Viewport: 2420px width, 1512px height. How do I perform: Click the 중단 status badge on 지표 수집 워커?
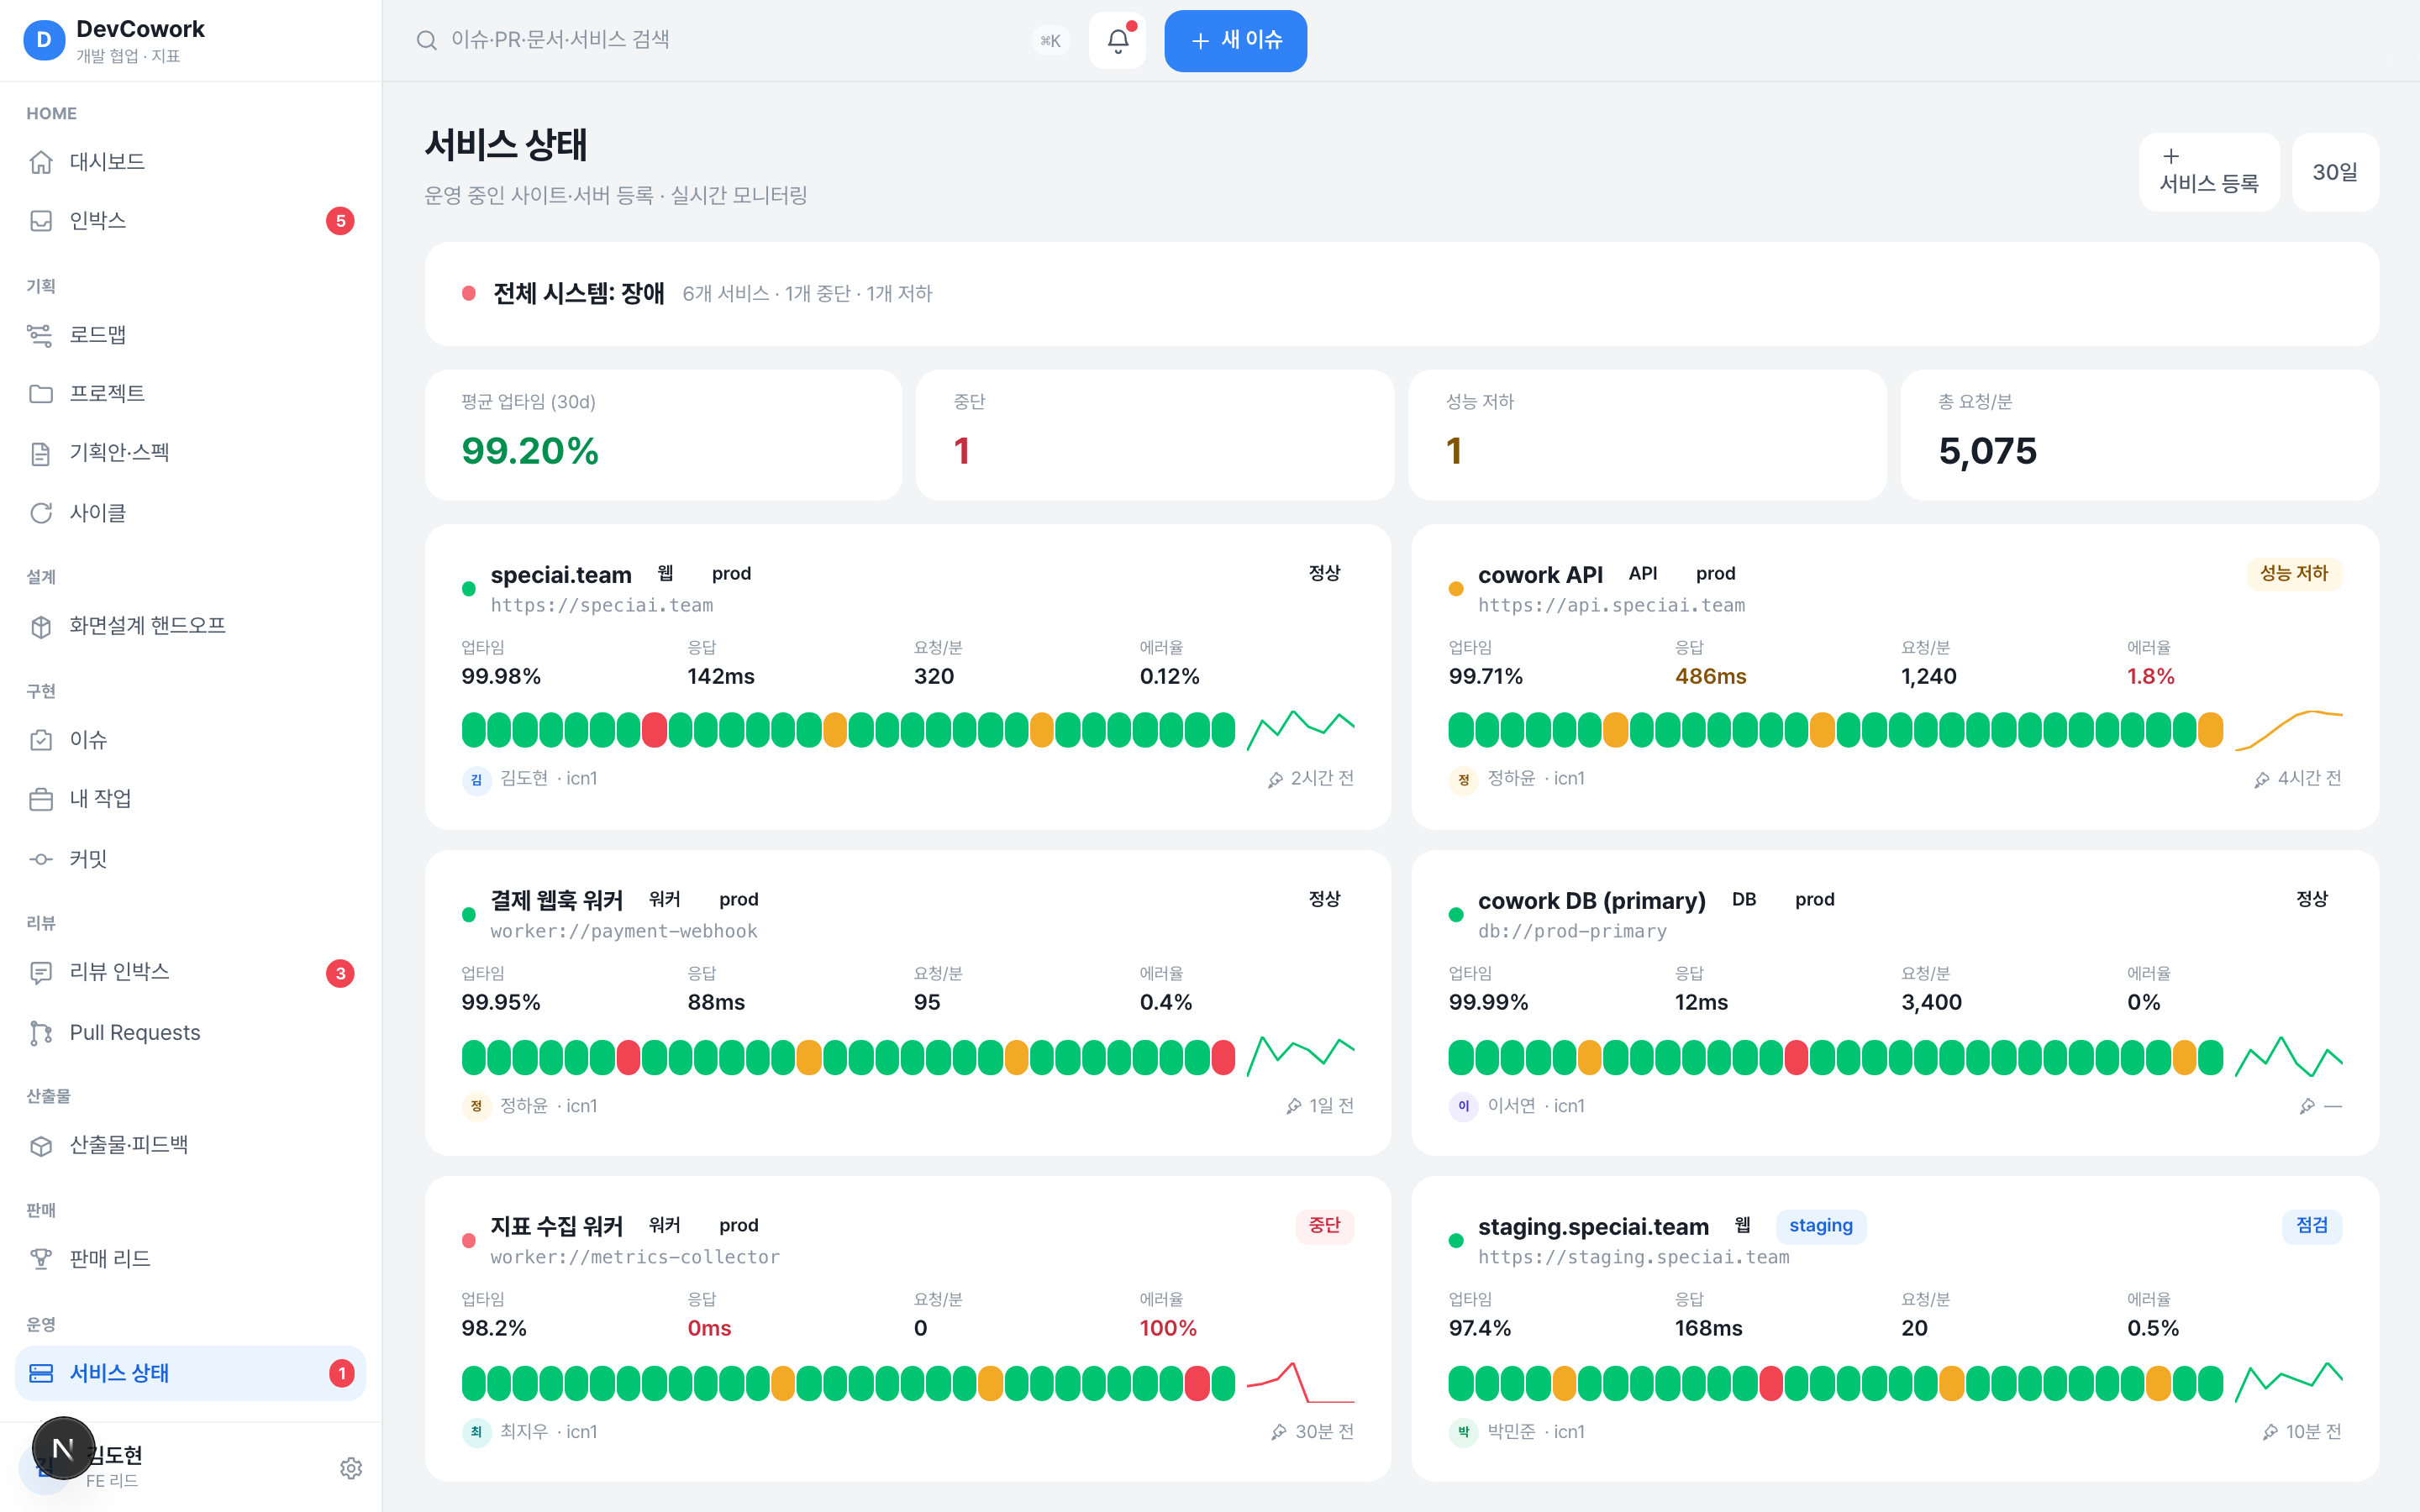click(1324, 1225)
